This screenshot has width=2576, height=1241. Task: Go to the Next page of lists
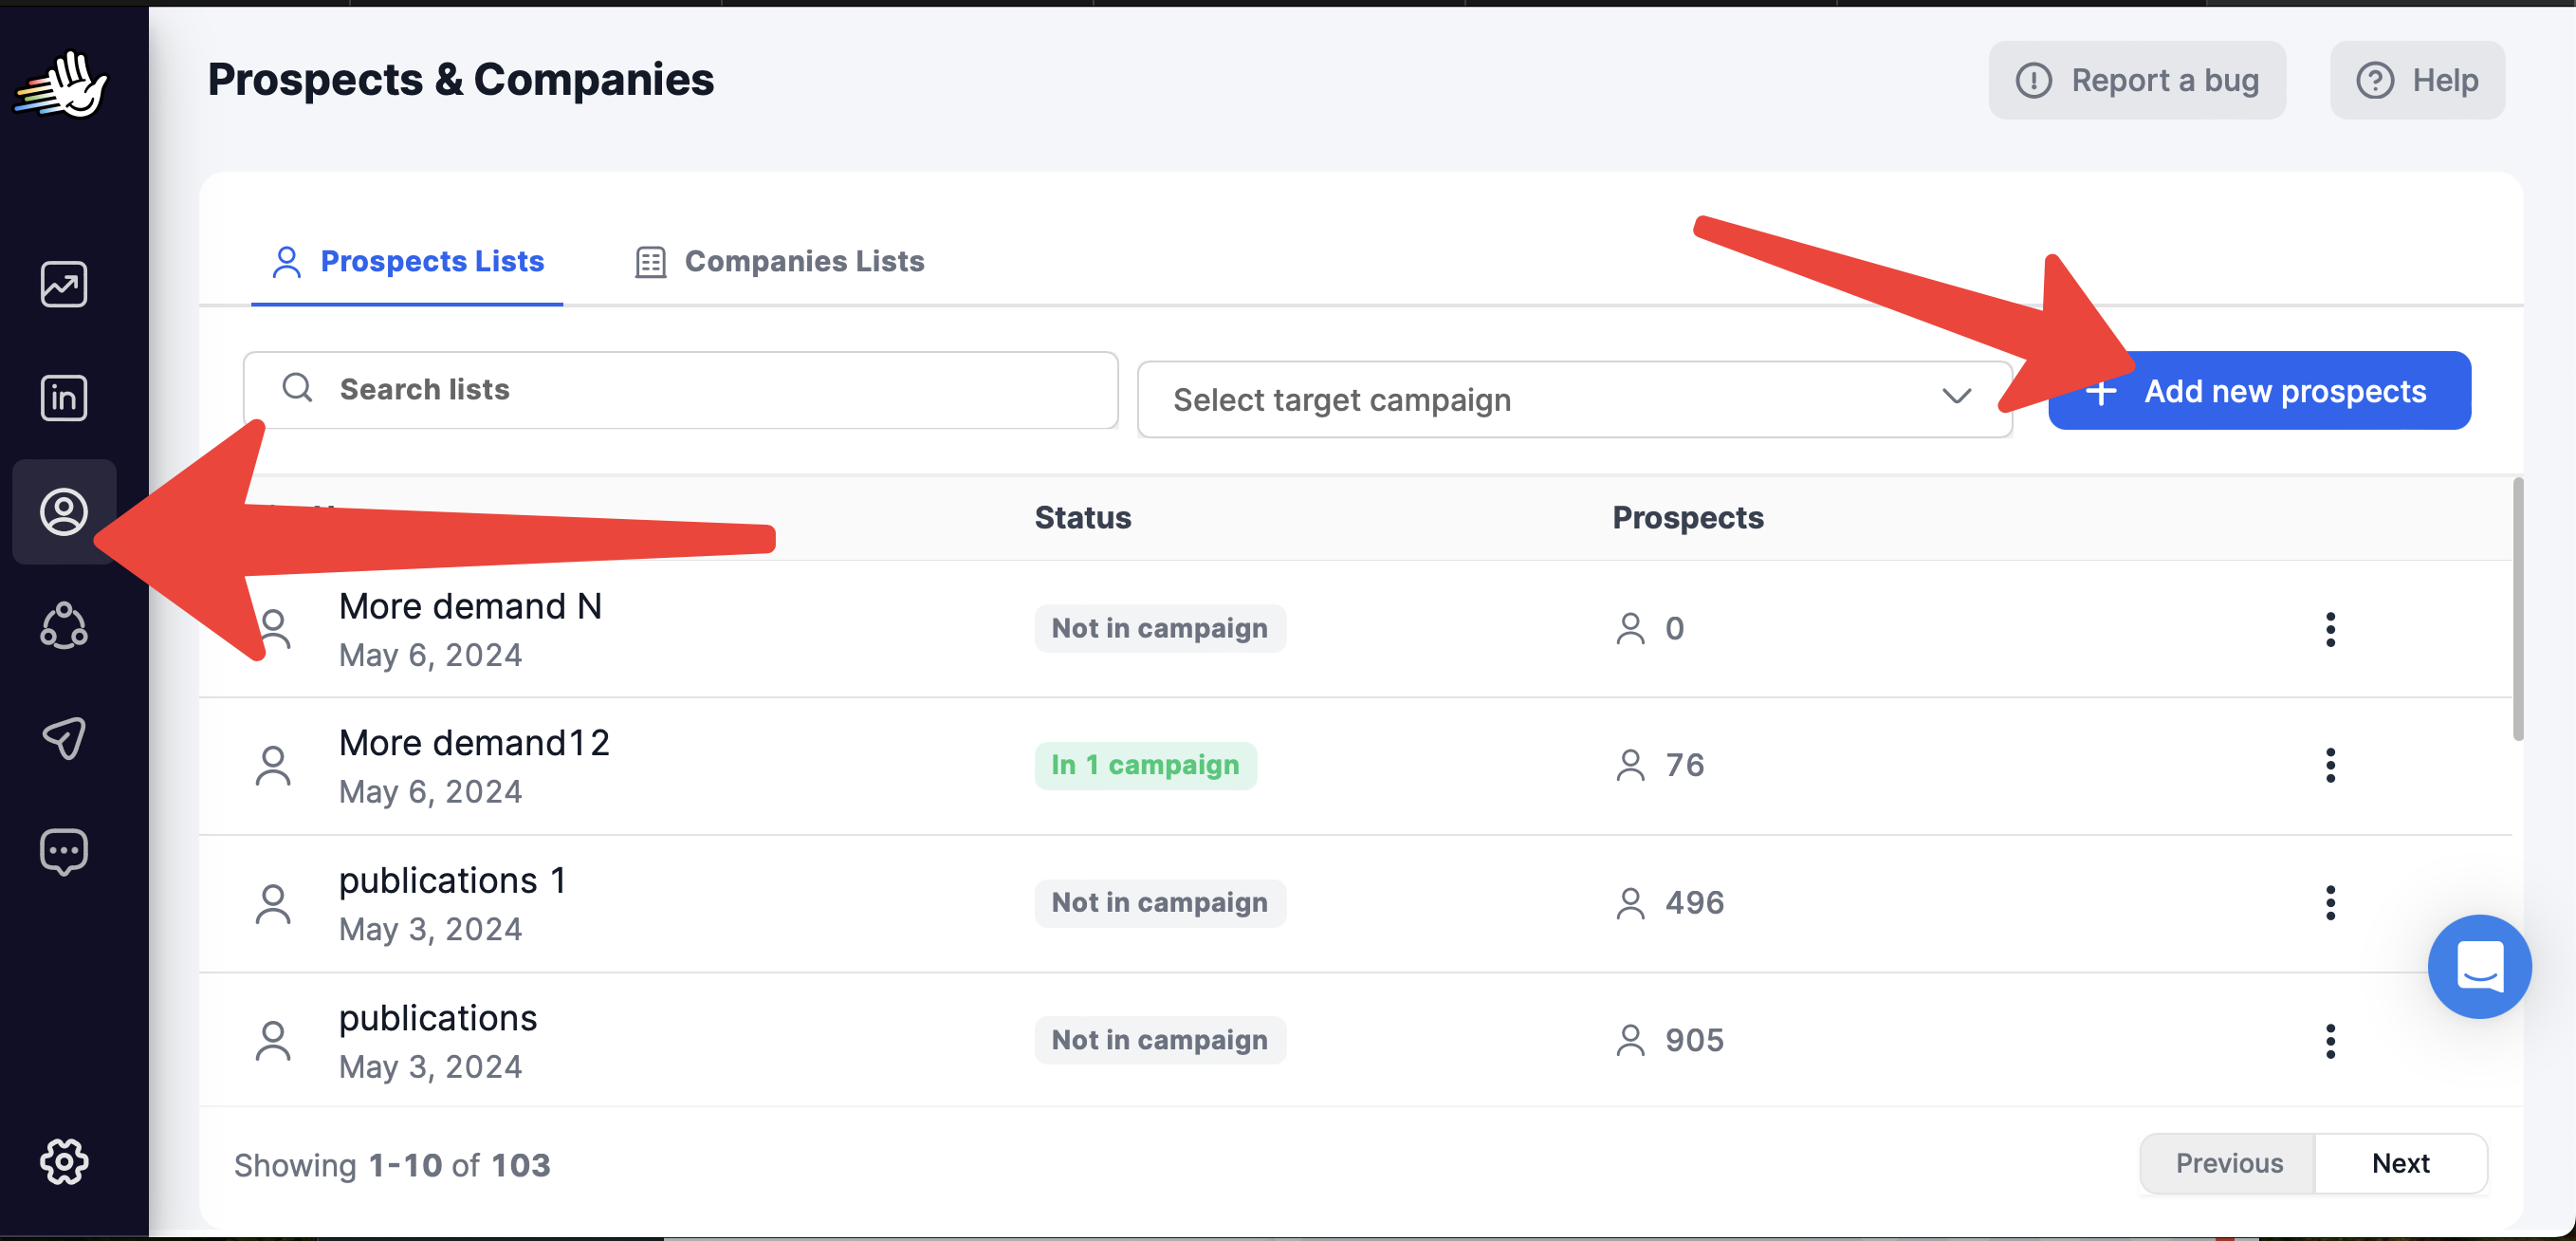[2400, 1163]
